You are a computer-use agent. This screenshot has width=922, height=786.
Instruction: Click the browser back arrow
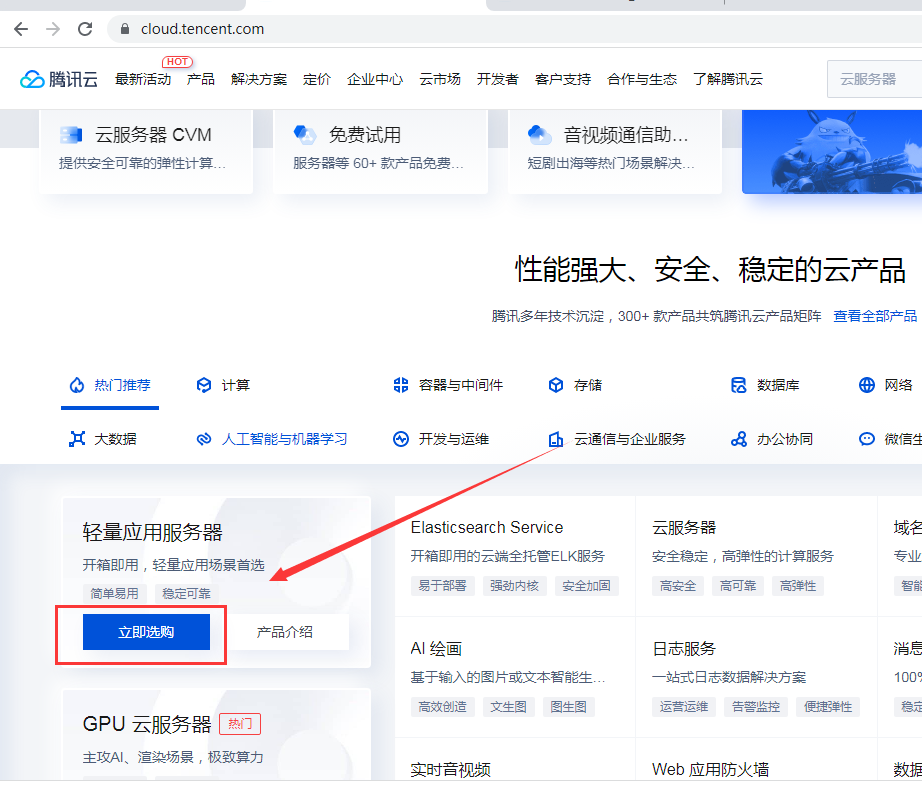click(x=21, y=29)
